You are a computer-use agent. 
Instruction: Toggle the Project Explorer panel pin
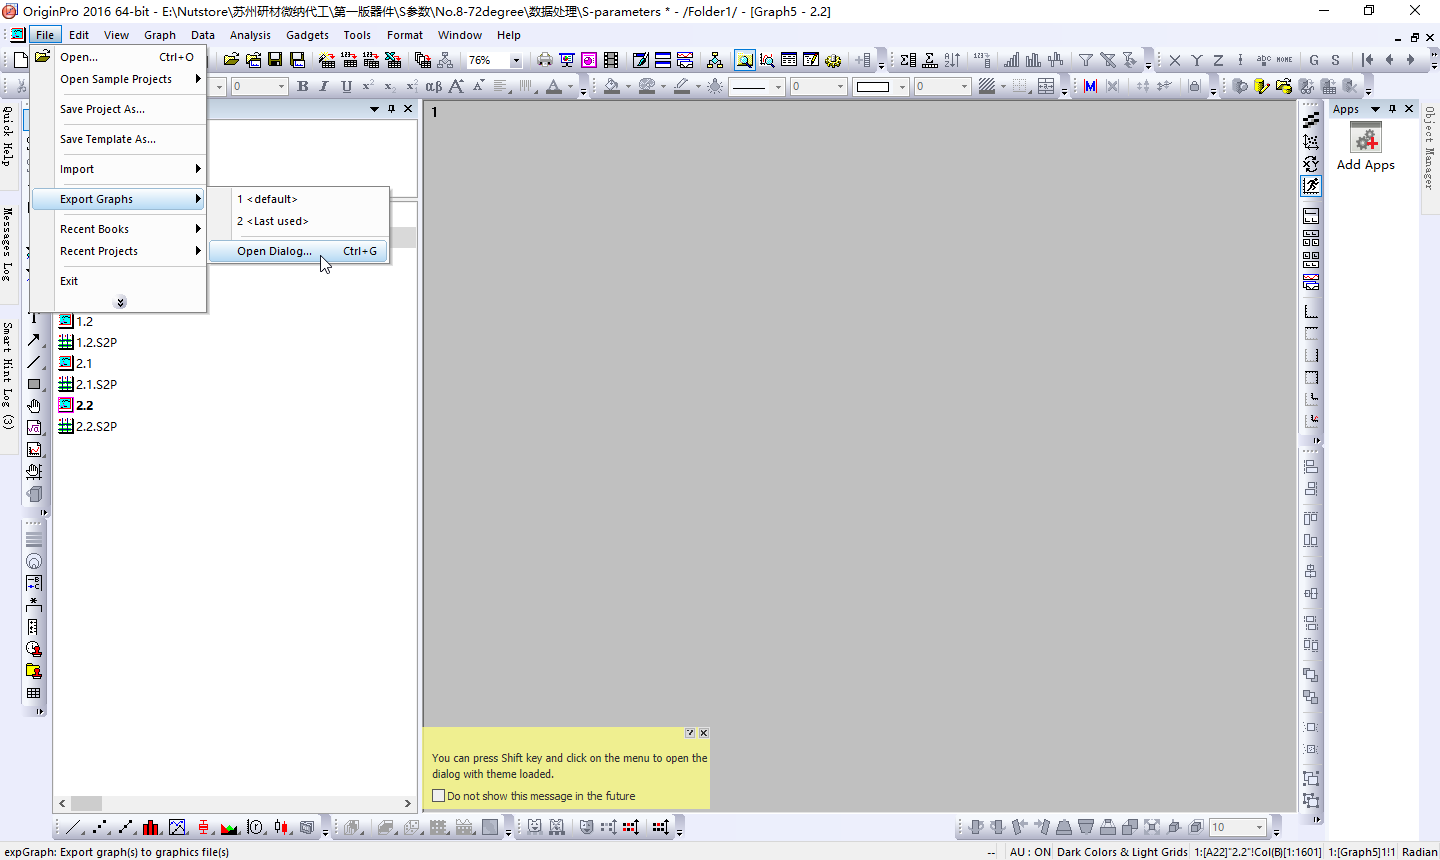coord(391,109)
